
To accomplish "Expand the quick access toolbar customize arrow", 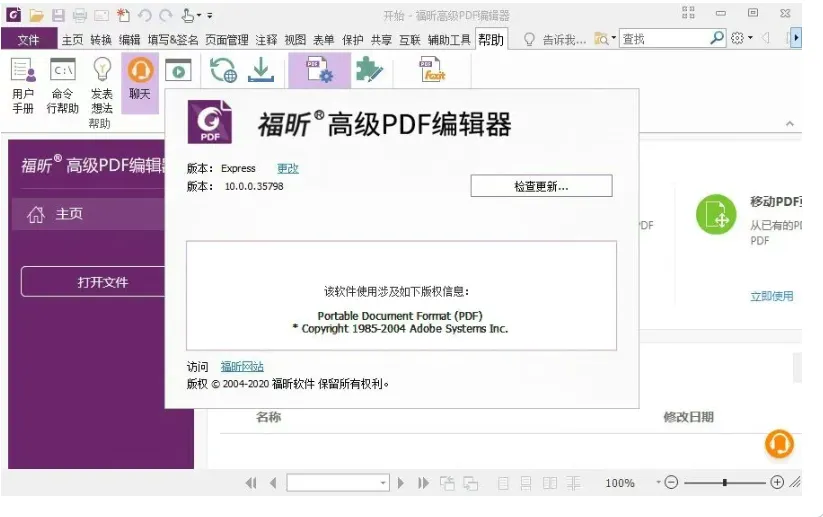I will pos(209,16).
